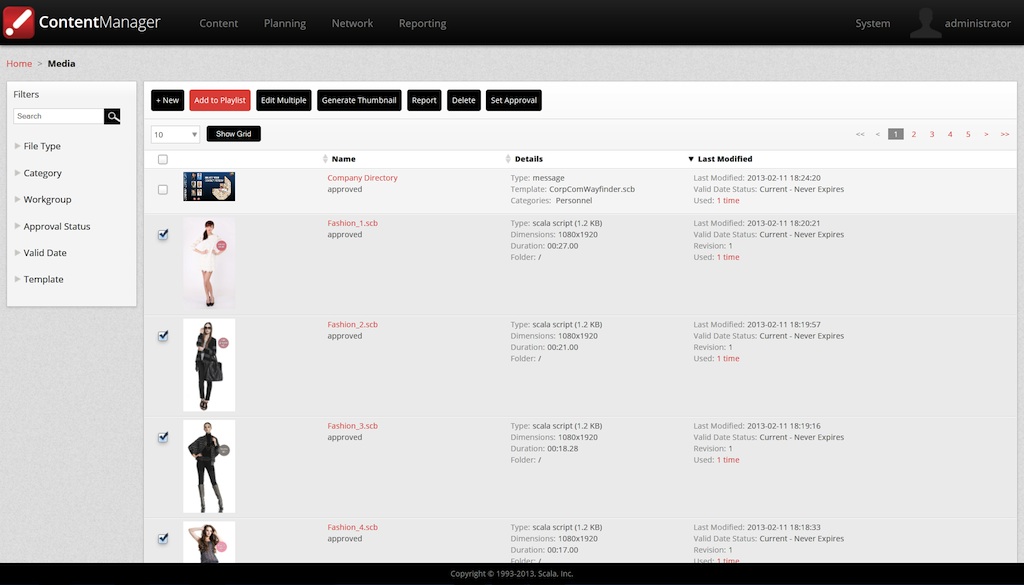
Task: Check the Company Directory row checkbox
Action: pos(163,189)
